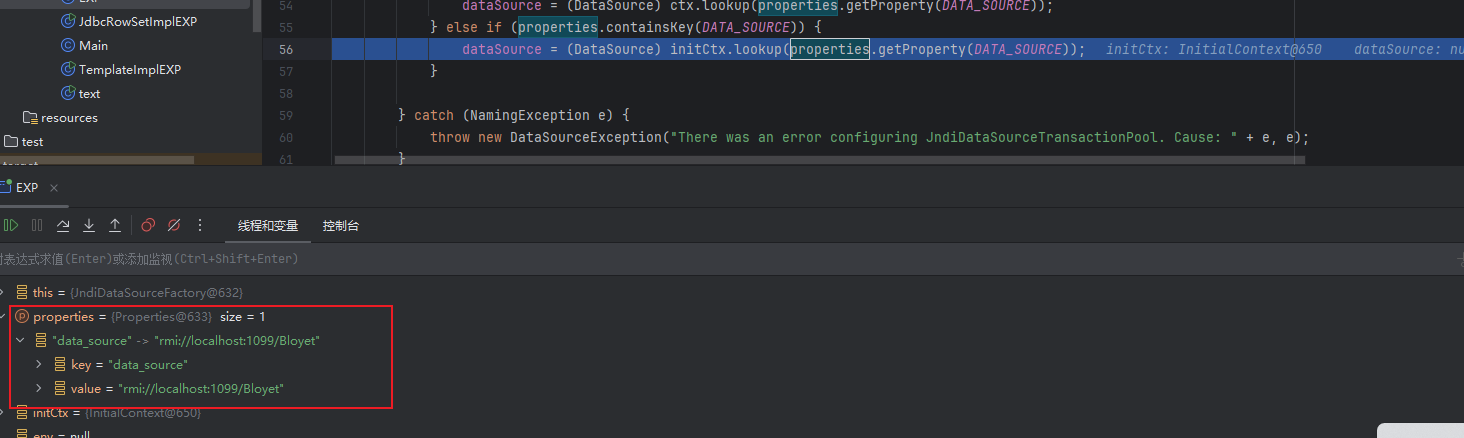The height and width of the screenshot is (438, 1464).
Task: Resume program with the green play icon
Action: point(11,226)
